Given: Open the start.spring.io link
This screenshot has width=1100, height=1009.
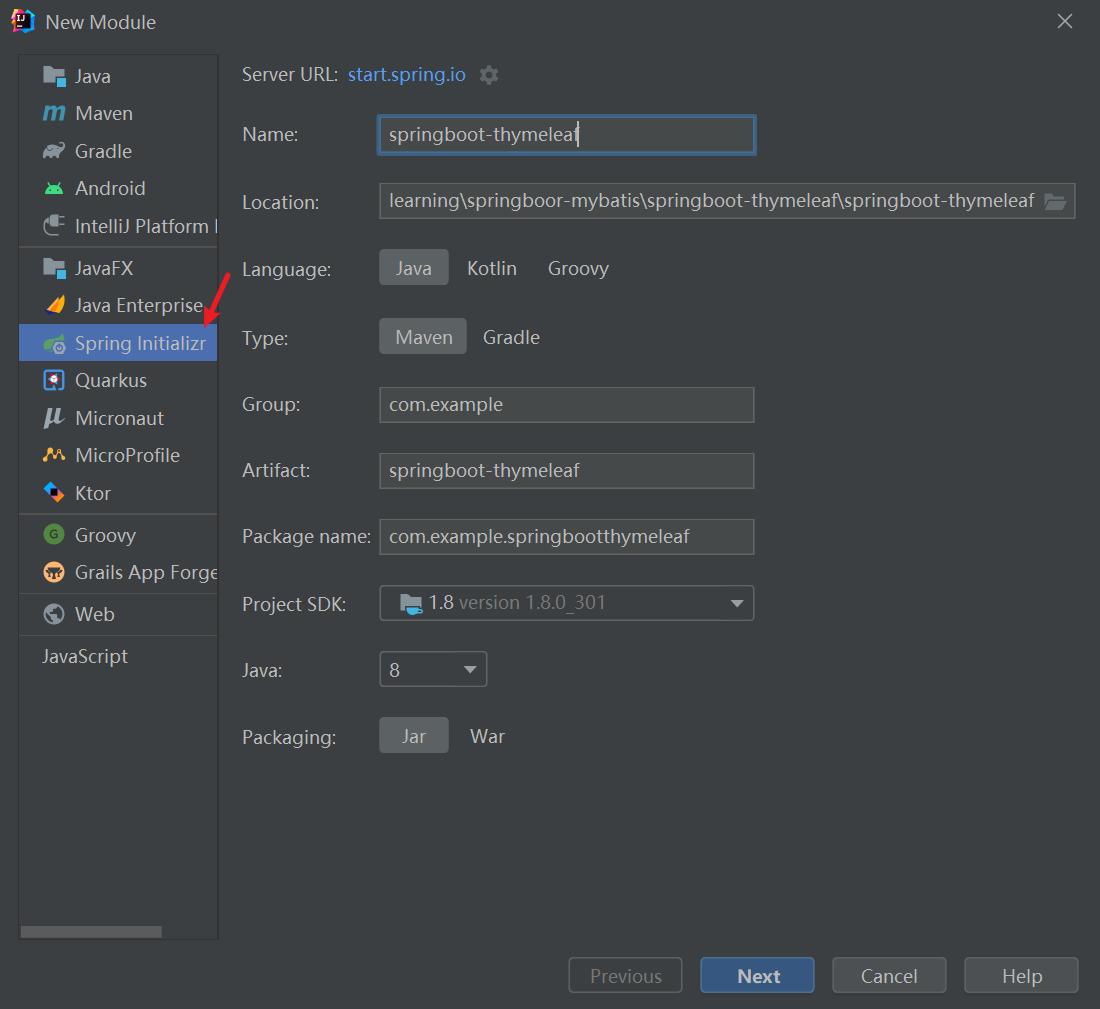Looking at the screenshot, I should point(407,74).
